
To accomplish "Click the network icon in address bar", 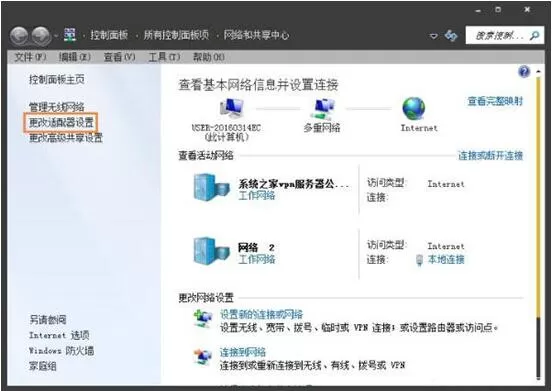I will click(x=70, y=35).
